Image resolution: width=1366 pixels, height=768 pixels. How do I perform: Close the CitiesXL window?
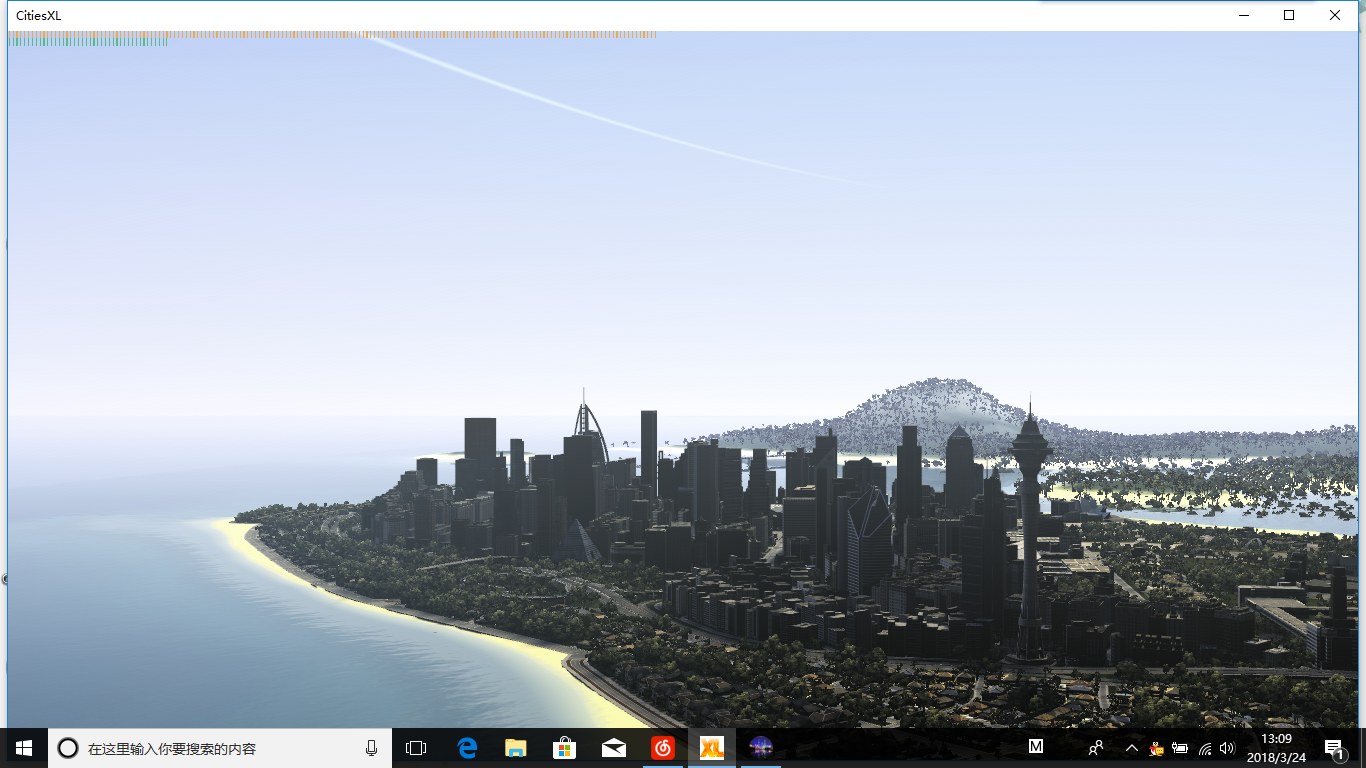pos(1335,15)
